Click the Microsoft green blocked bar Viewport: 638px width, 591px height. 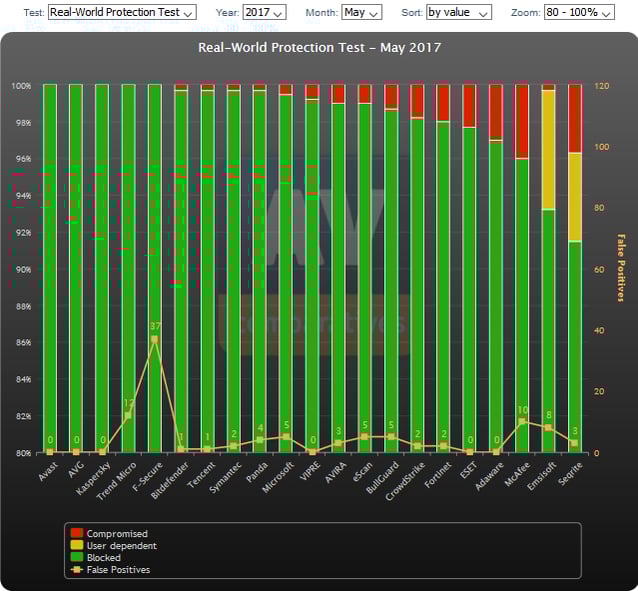click(286, 274)
